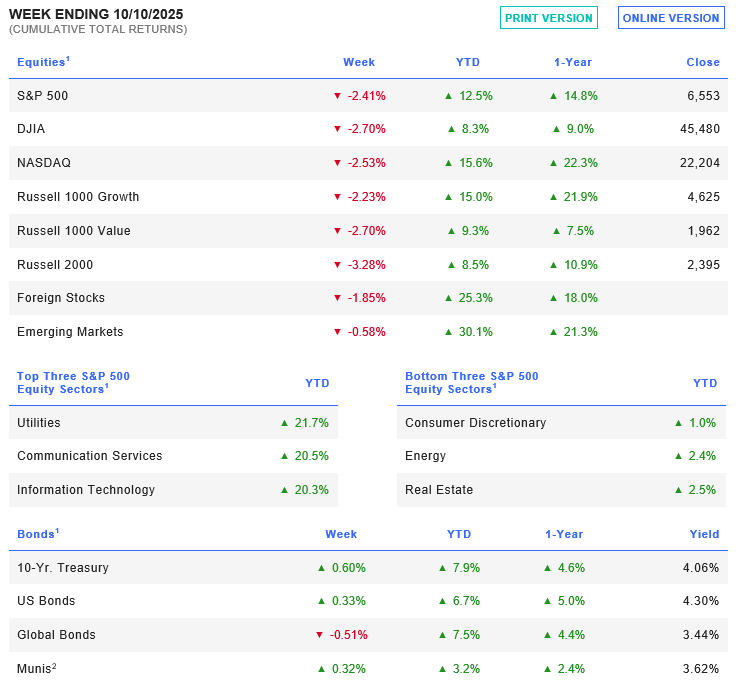This screenshot has width=739, height=700.
Task: Click NASDAQ close value 22,204
Action: [700, 163]
